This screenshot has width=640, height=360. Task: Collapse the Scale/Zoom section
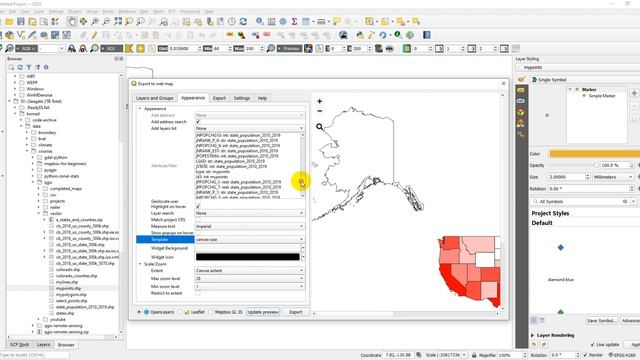tap(140, 264)
